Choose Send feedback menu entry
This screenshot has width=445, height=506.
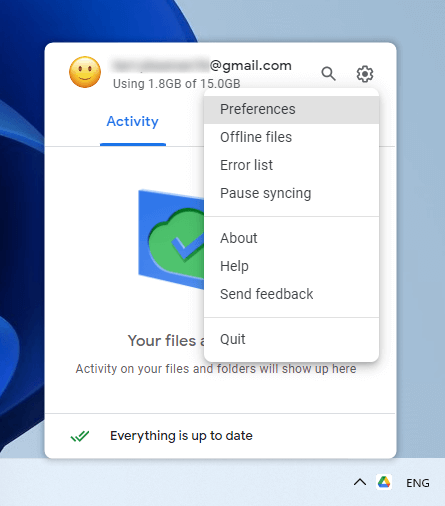coord(291,294)
